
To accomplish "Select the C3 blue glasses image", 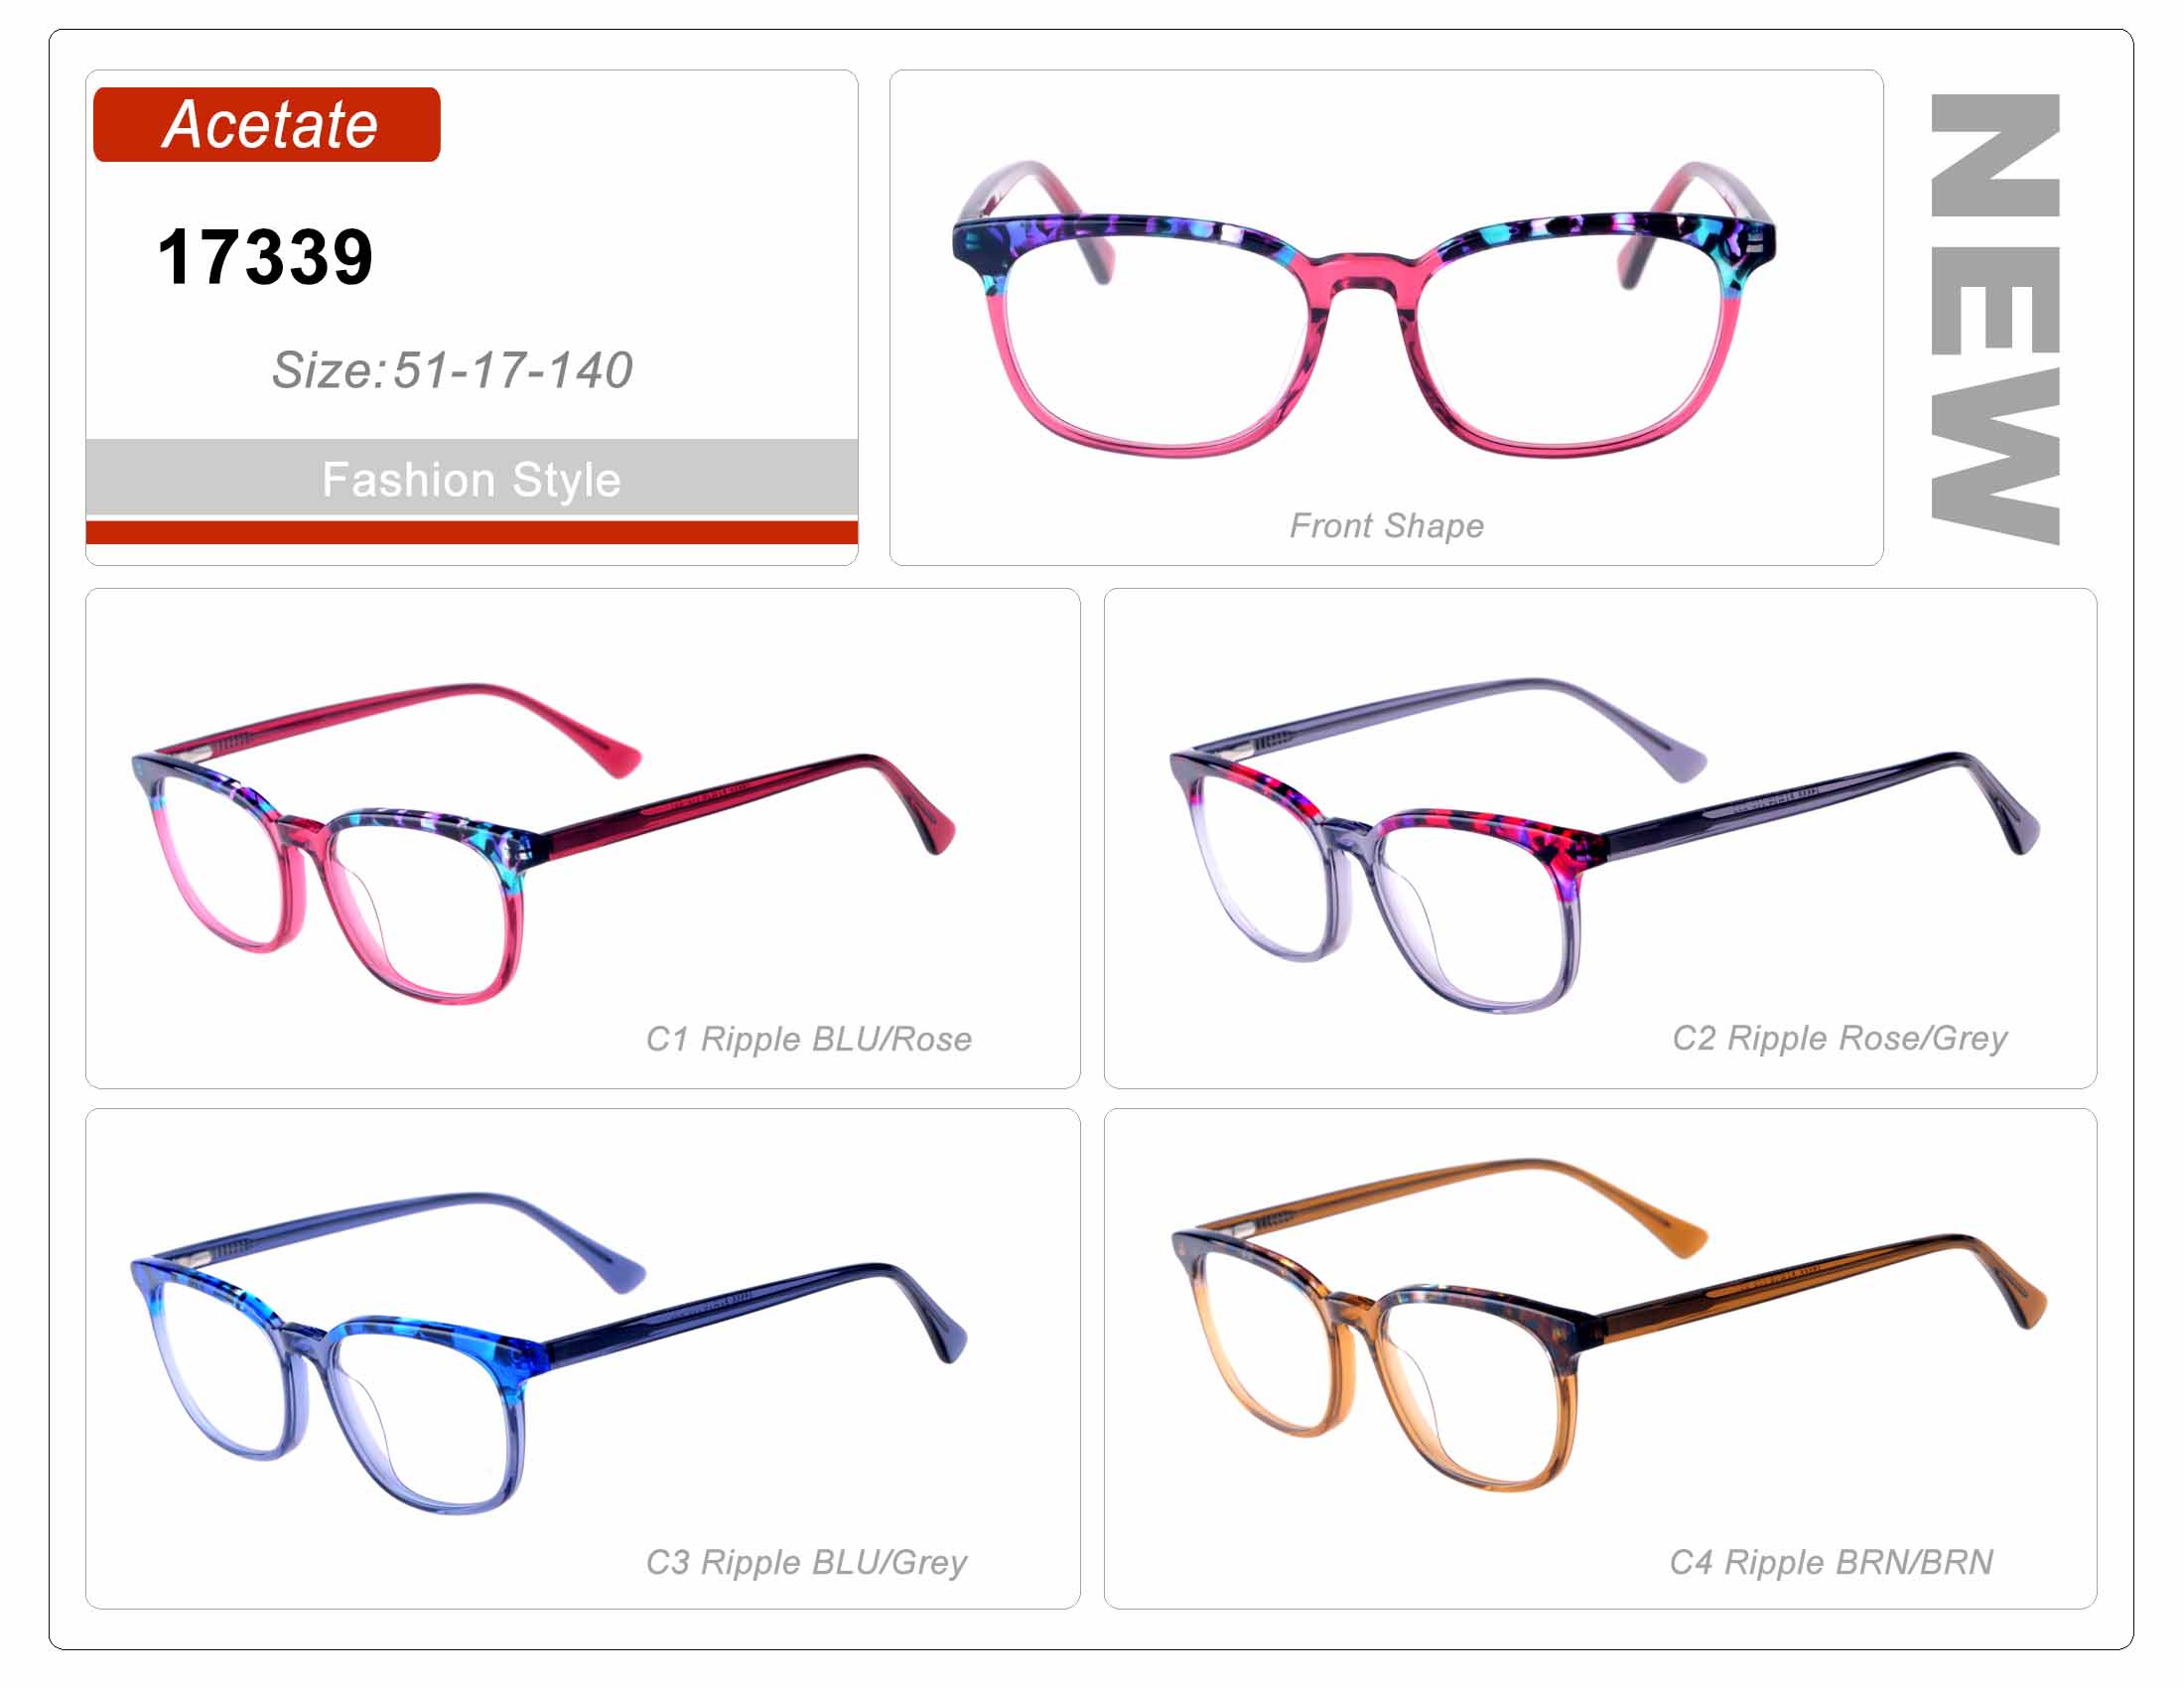I will click(548, 1352).
